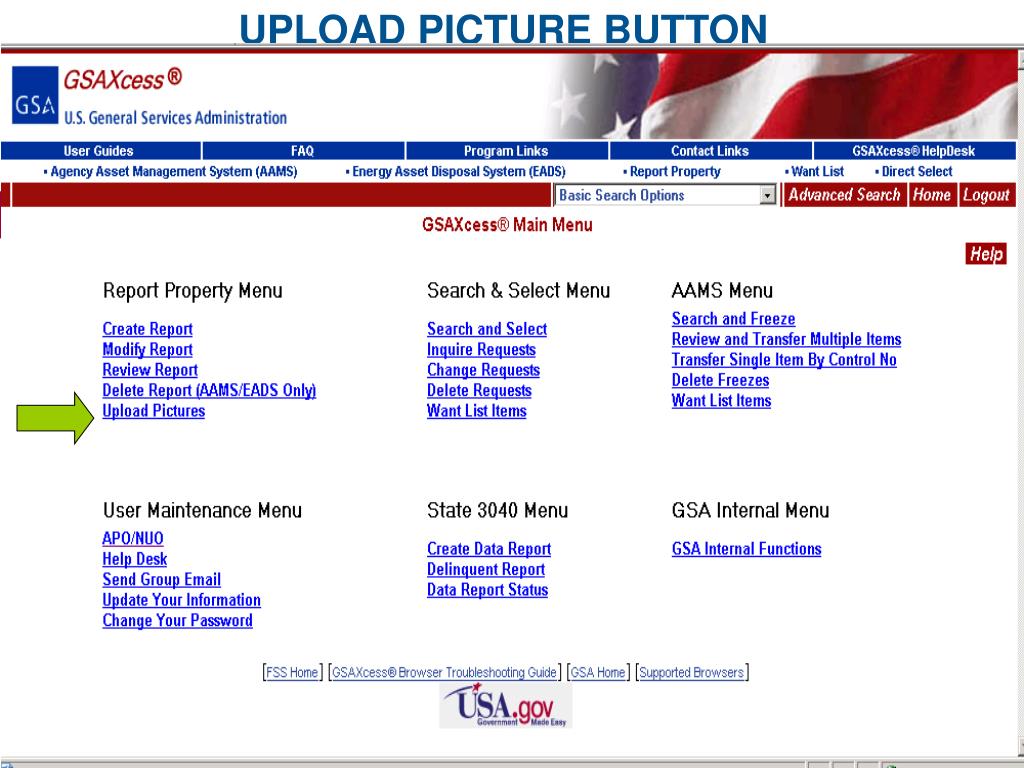Open GSA Internal Functions
Screen dimensions: 1024x768
pyautogui.click(x=746, y=549)
